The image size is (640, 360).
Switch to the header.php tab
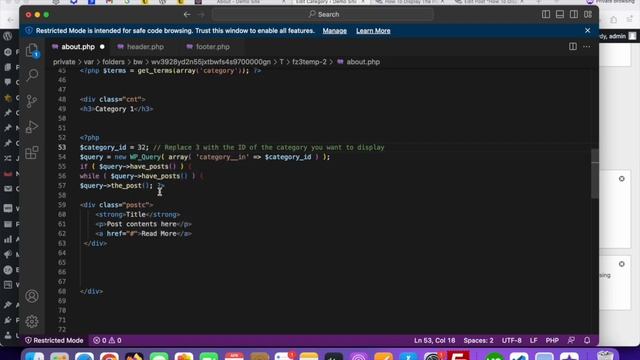click(145, 47)
